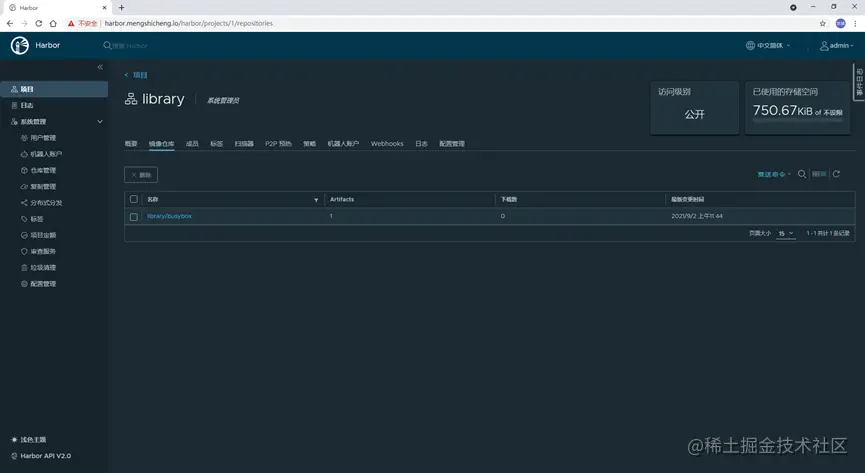Click the browser profile avatar
This screenshot has height=473, width=865.
840,23
